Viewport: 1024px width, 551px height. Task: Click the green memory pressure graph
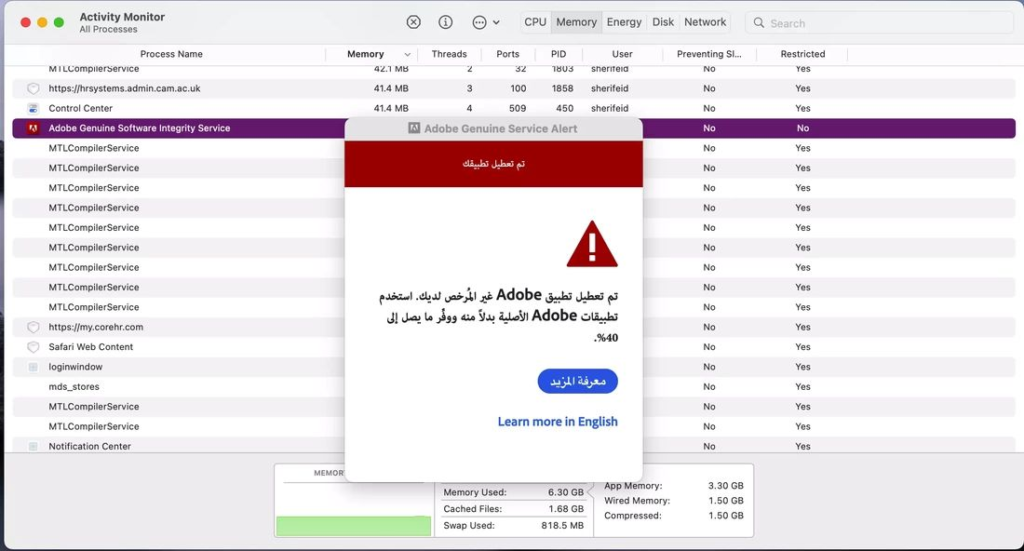[x=353, y=526]
